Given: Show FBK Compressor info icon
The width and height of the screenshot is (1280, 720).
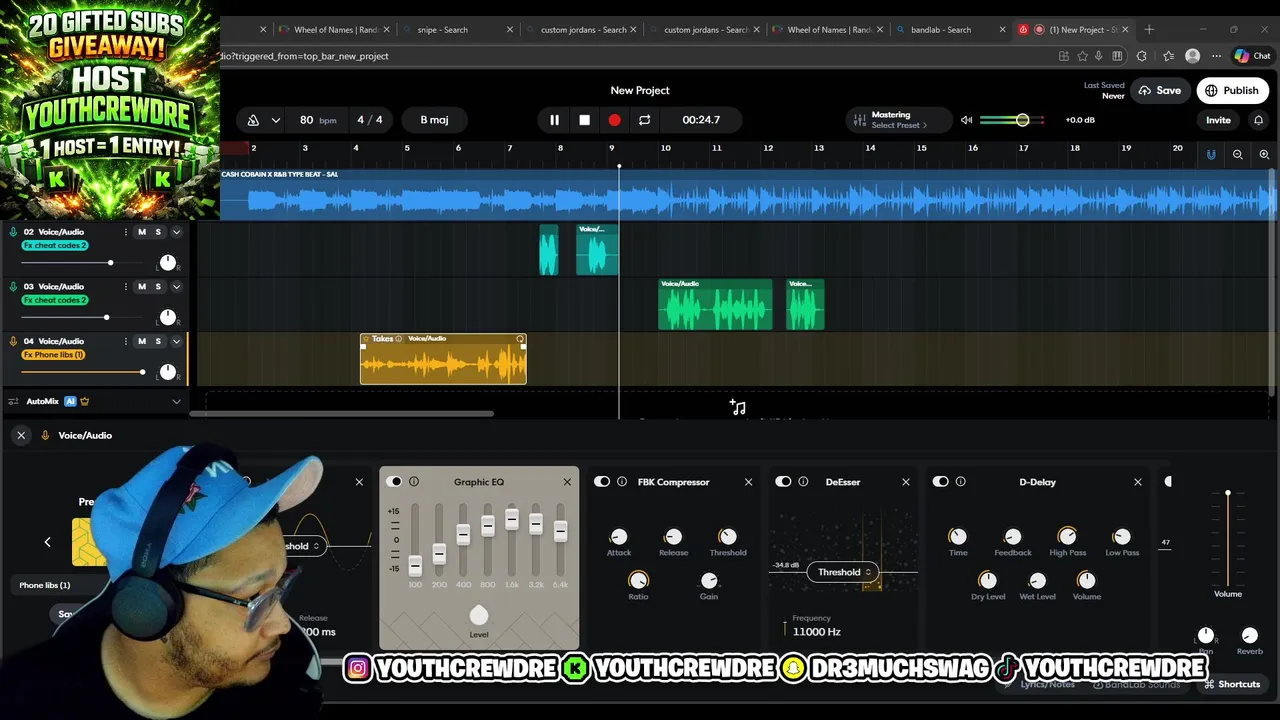Looking at the screenshot, I should [x=622, y=482].
